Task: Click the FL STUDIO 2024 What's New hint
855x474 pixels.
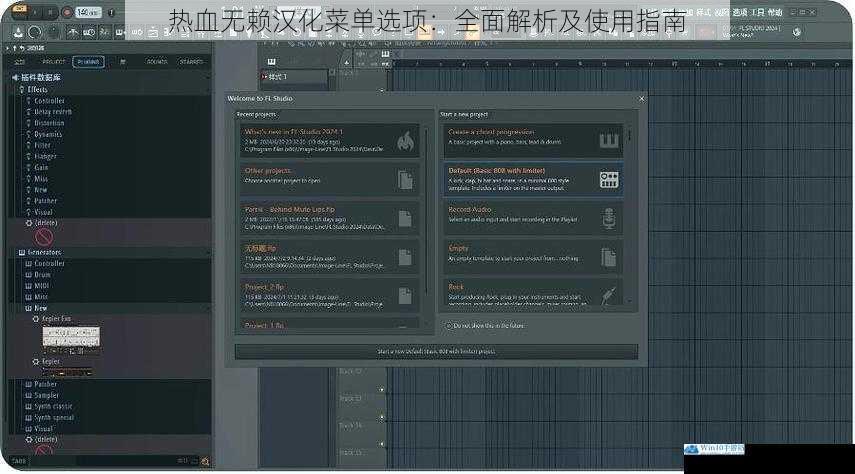Action: coord(752,32)
